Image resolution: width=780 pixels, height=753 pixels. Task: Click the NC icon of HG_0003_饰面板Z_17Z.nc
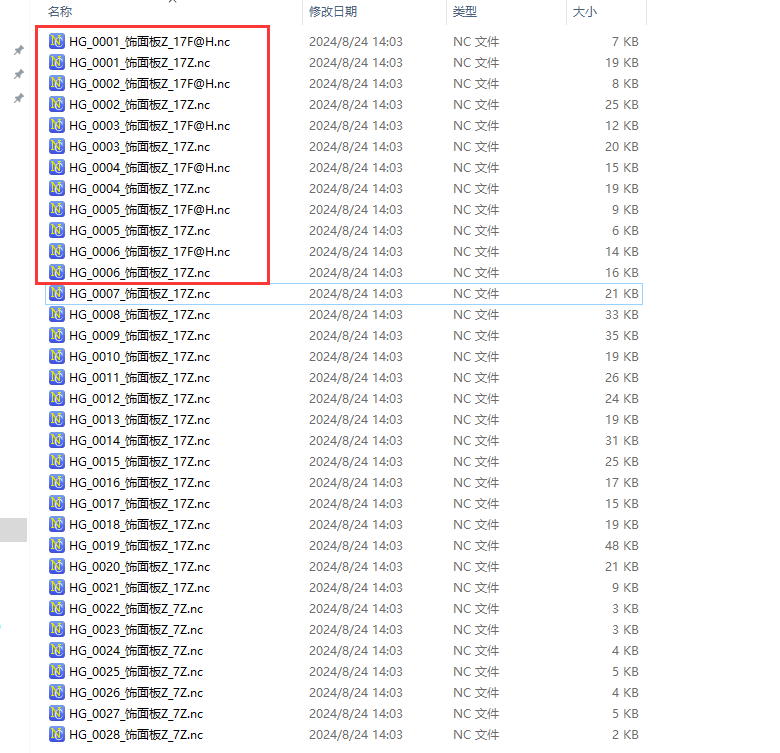57,146
